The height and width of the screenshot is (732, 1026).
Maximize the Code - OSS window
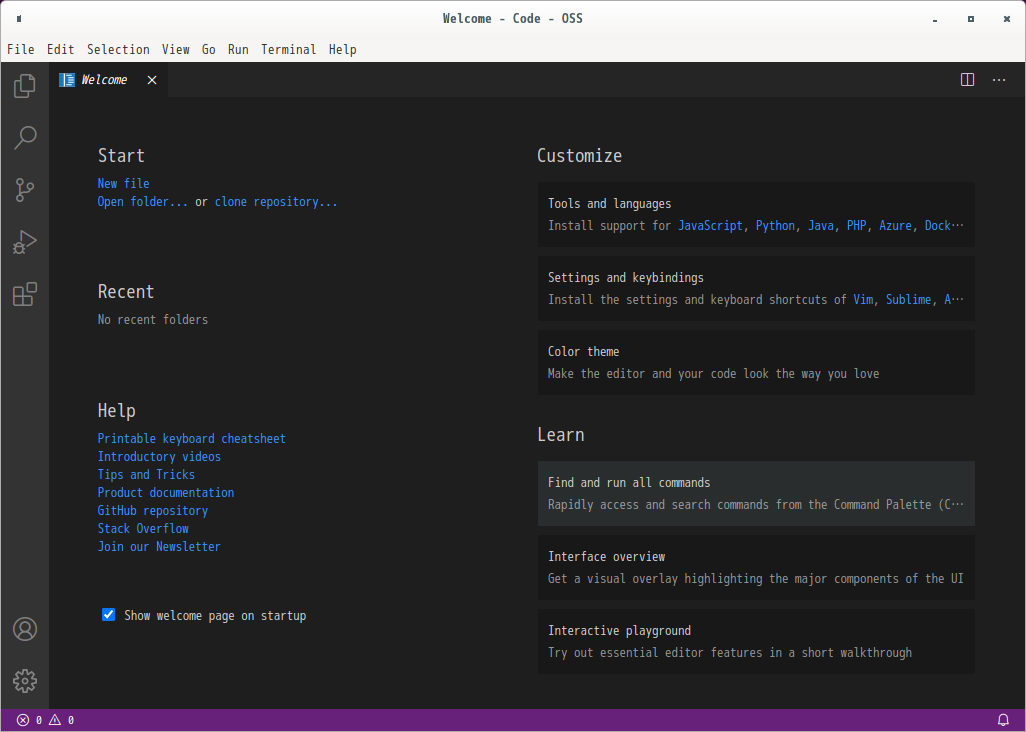click(x=971, y=19)
